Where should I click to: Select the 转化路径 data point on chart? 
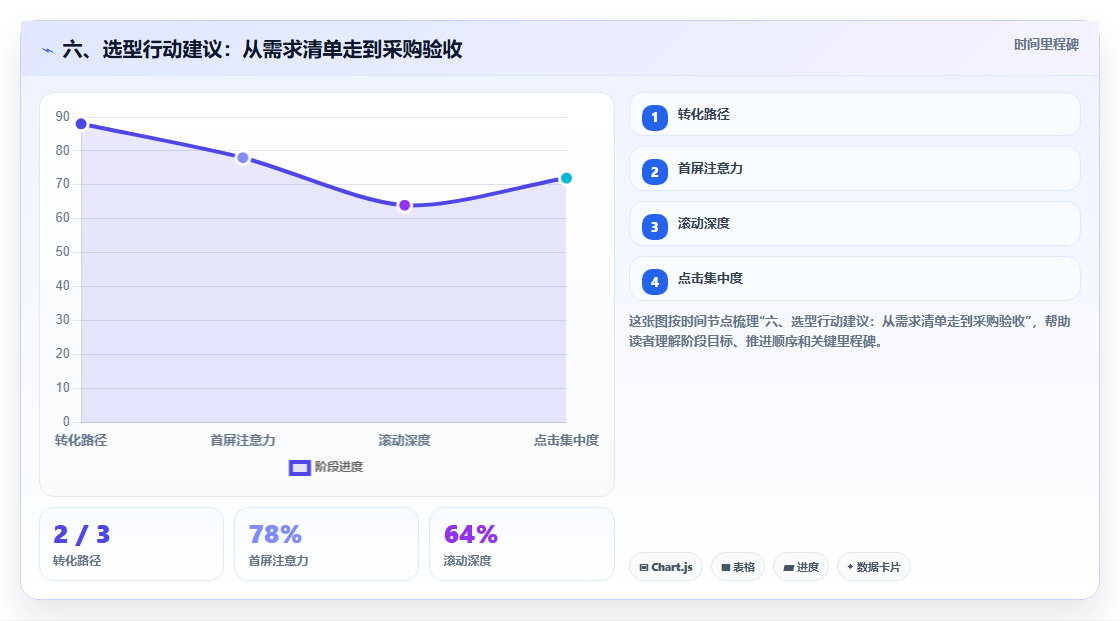point(81,124)
